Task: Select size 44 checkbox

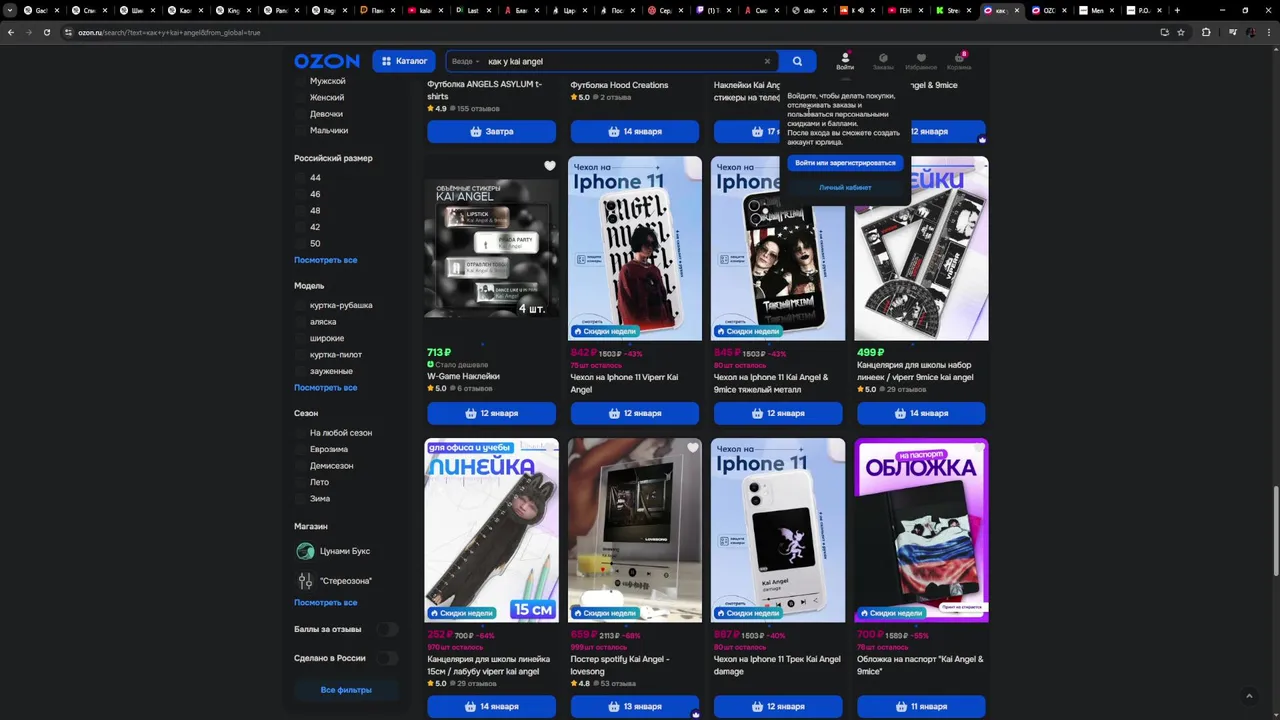Action: pos(300,178)
